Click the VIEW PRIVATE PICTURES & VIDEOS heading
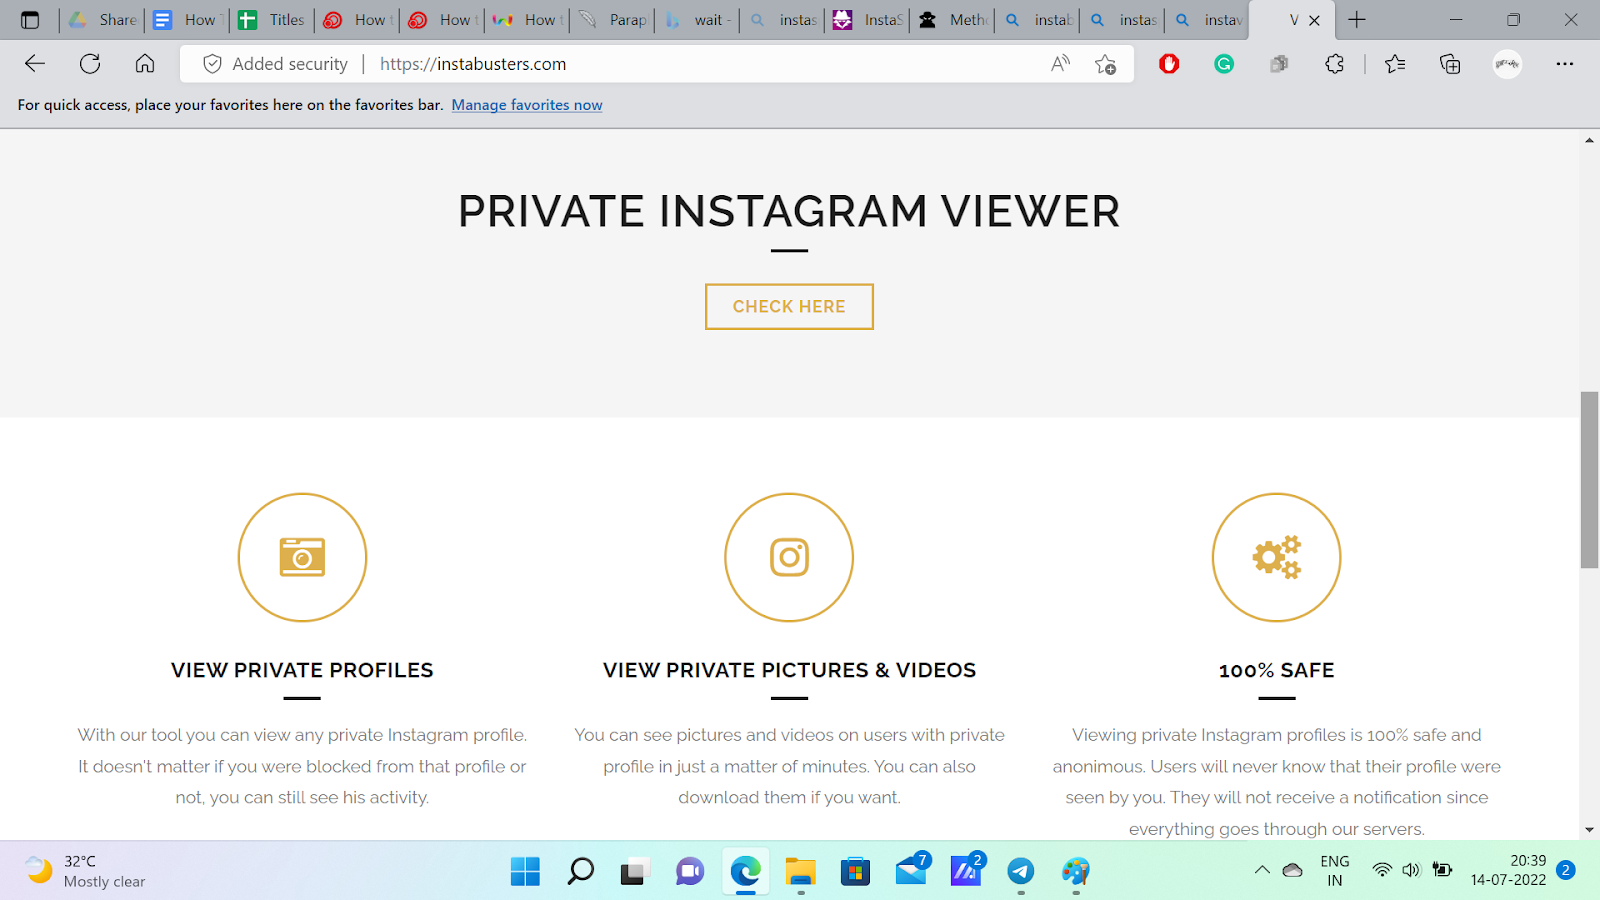1600x900 pixels. point(789,670)
